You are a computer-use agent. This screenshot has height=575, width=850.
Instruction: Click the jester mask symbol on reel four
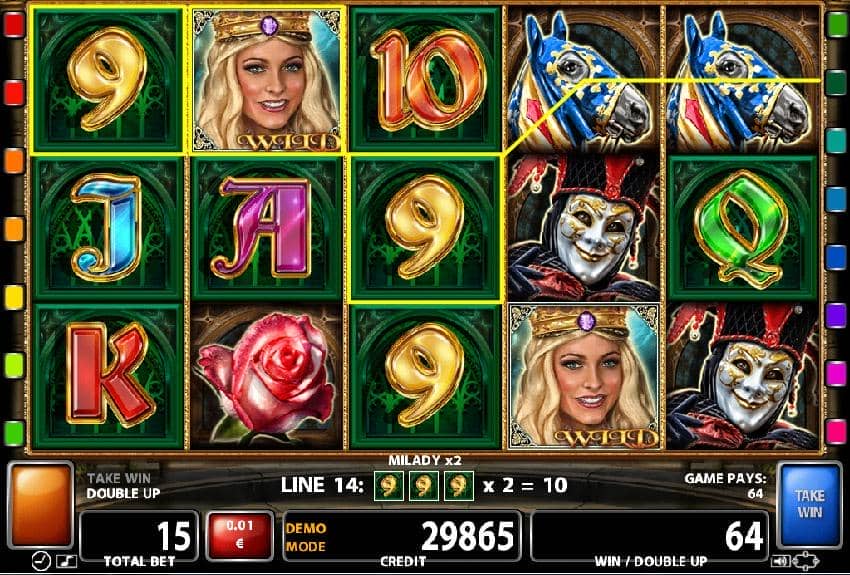coord(584,228)
